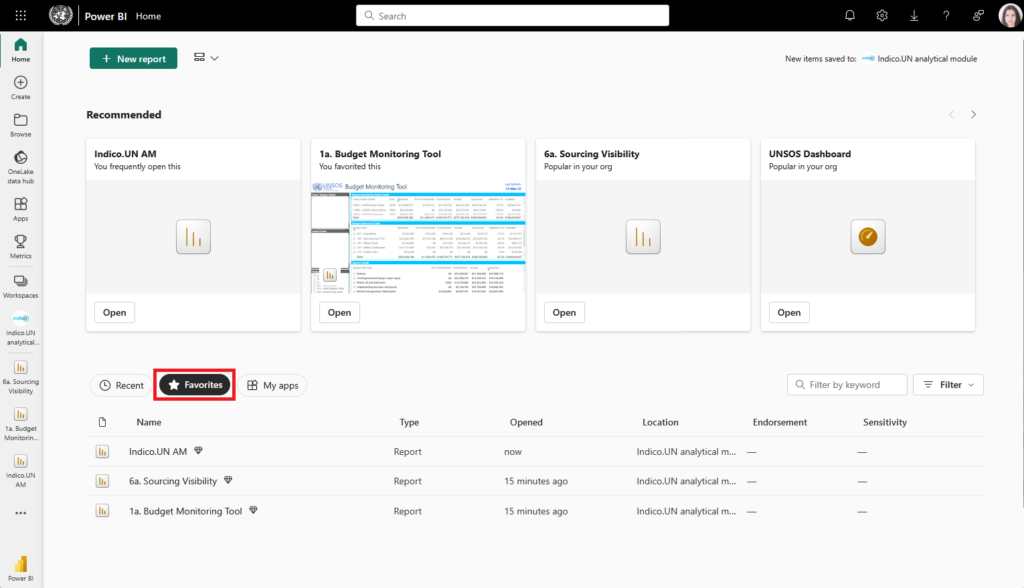
Task: Open 6a. Sourcing Visibility from list
Action: pyautogui.click(x=173, y=481)
